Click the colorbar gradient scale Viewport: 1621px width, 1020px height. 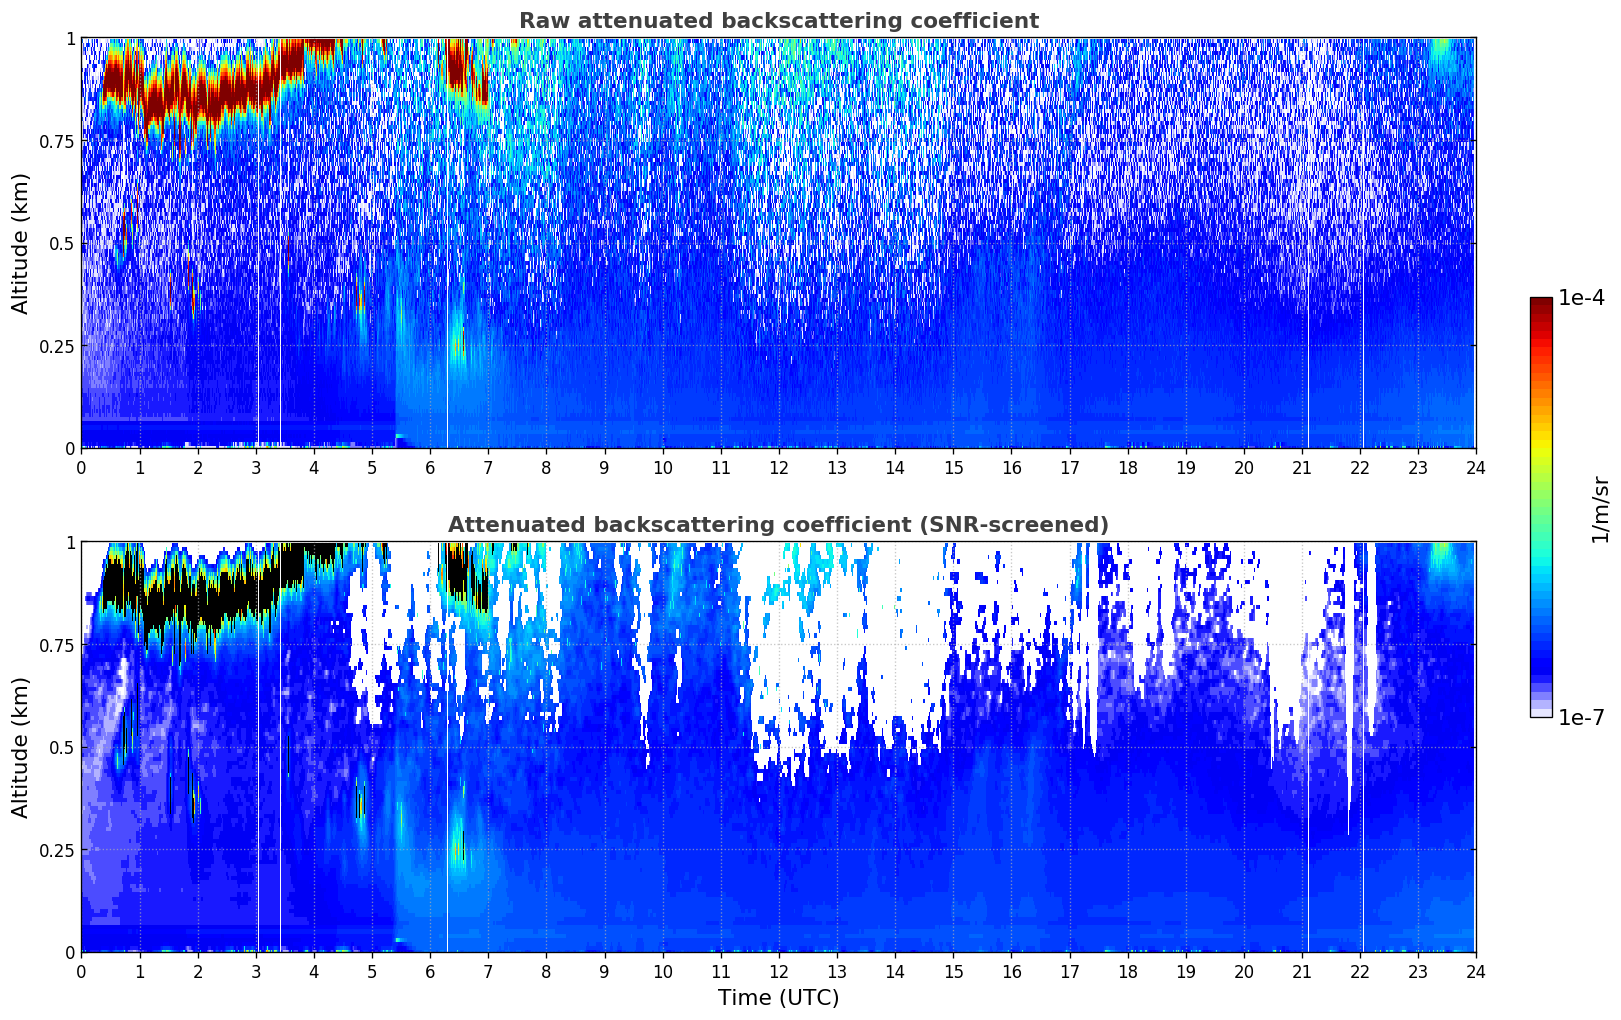pos(1541,507)
